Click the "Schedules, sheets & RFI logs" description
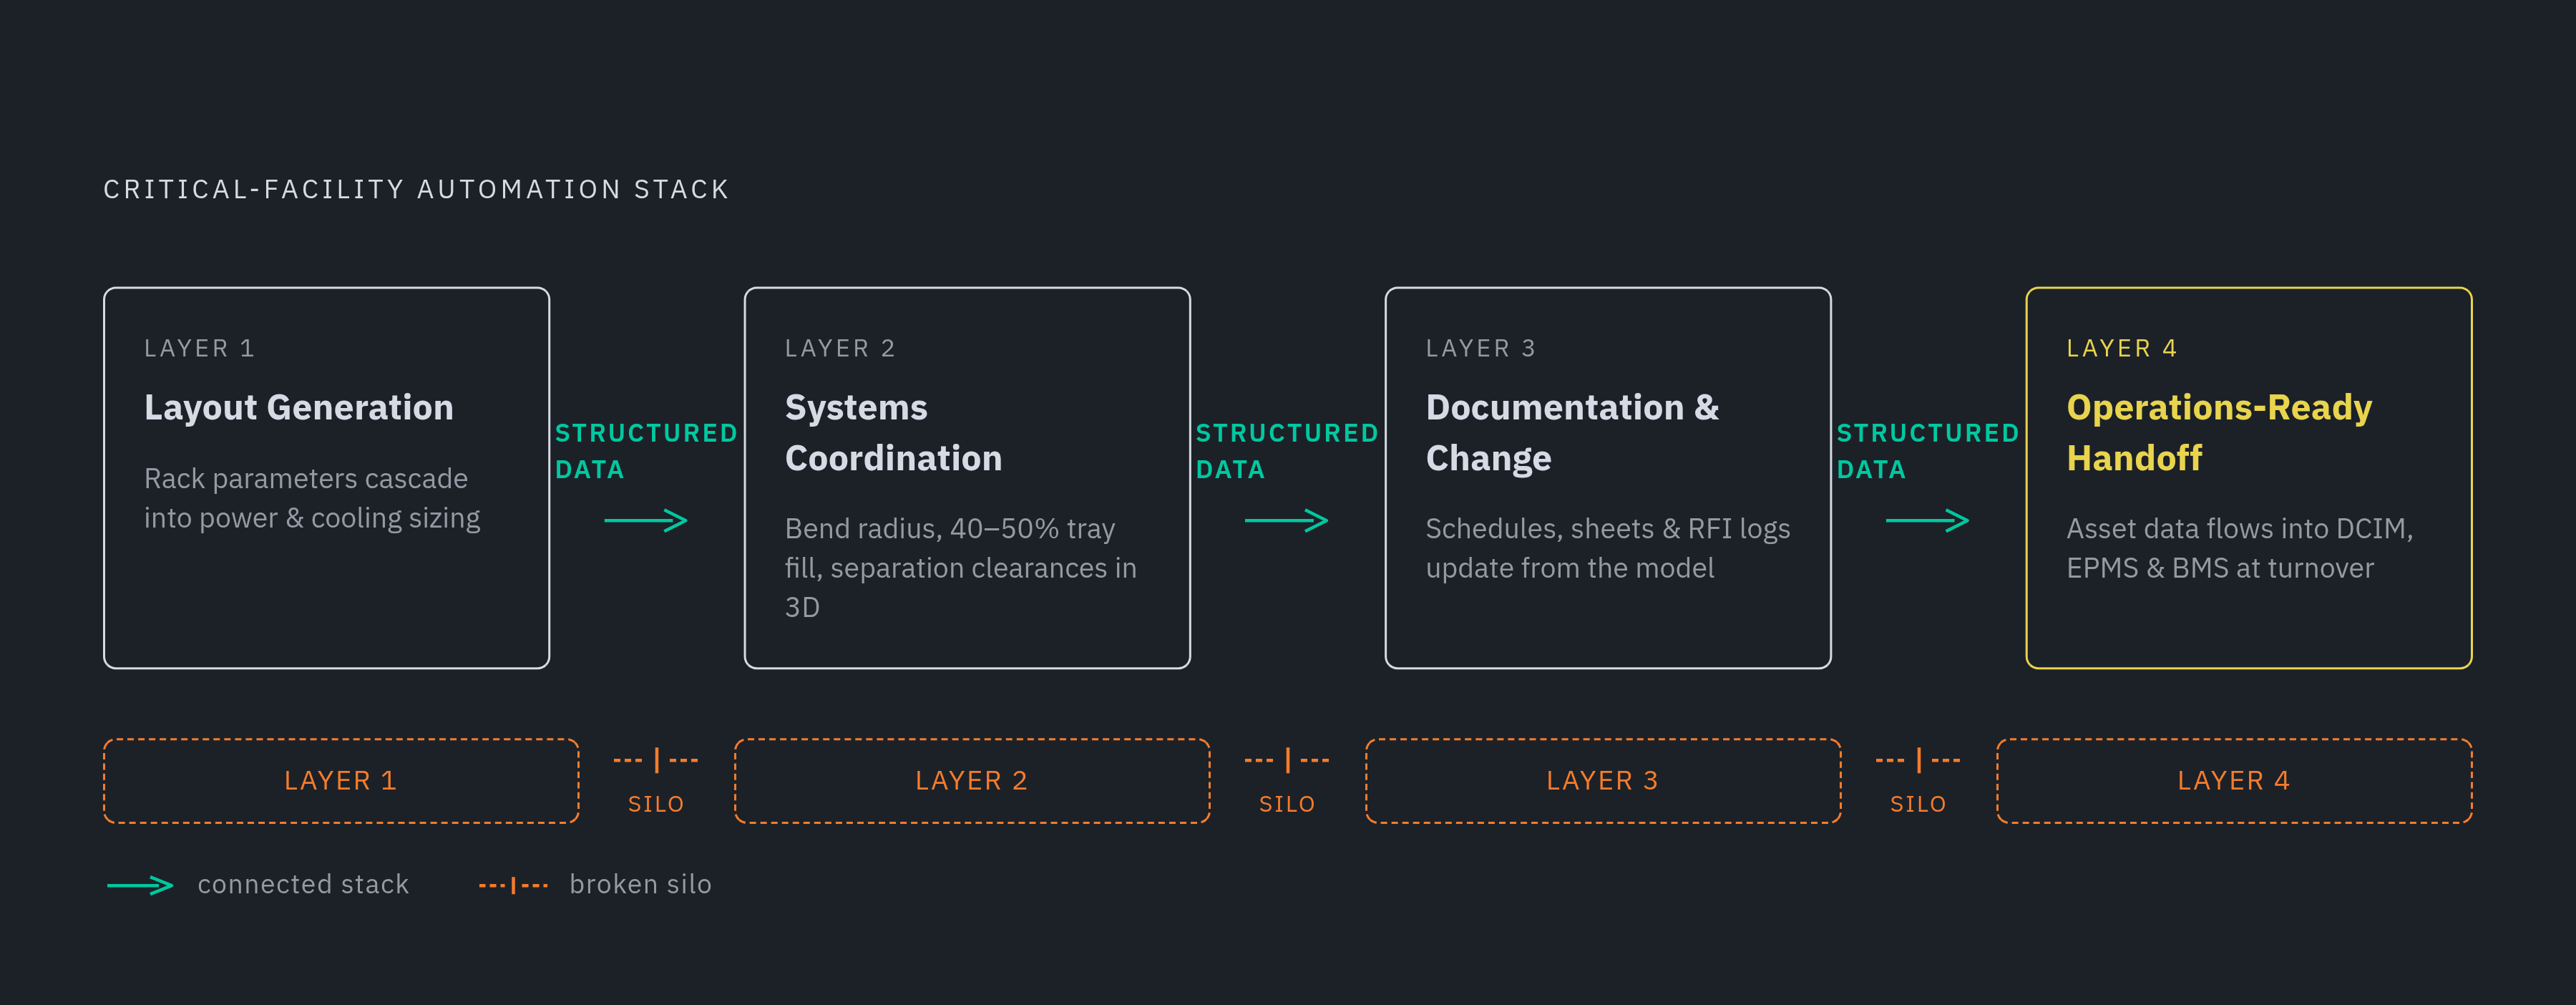This screenshot has width=2576, height=1005. (x=1608, y=548)
